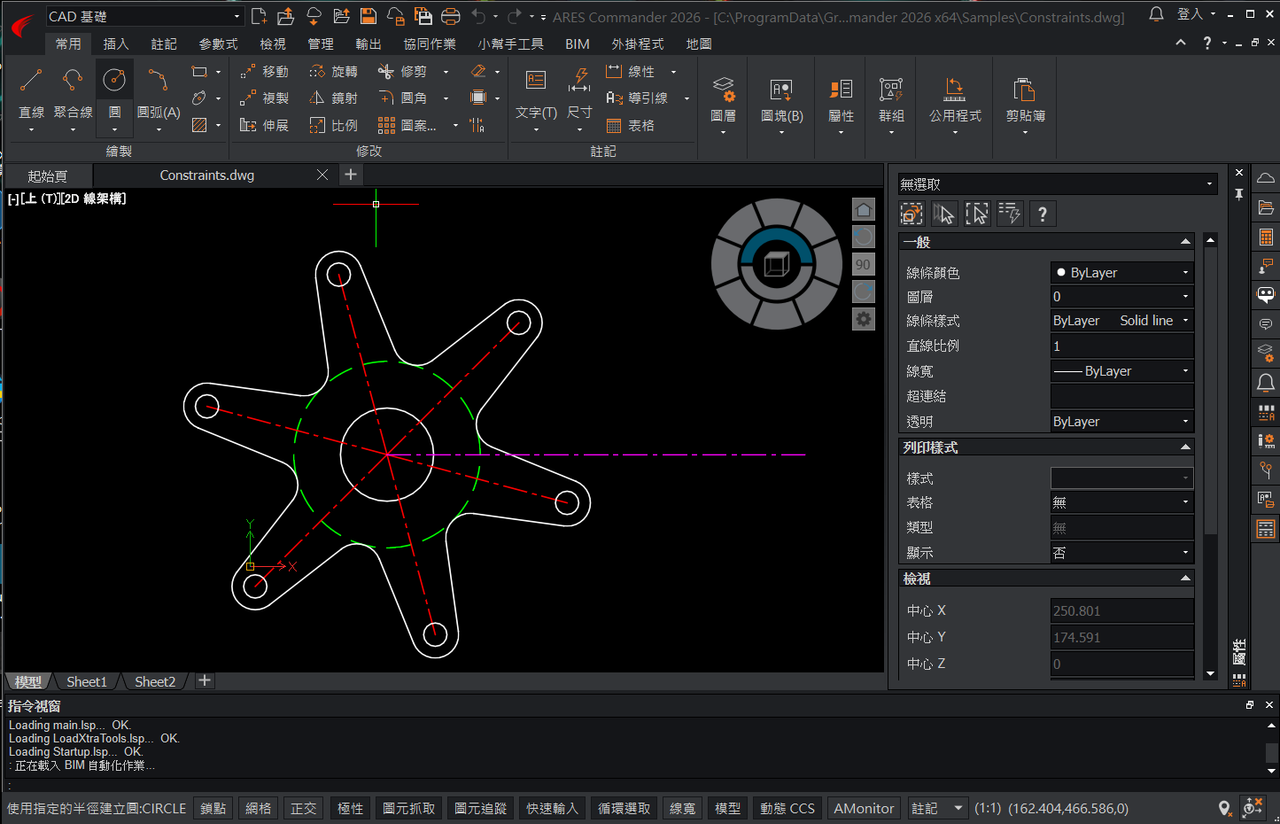Switch to the 插入 ribbon tab
Screen dimensions: 1280x824
point(116,44)
